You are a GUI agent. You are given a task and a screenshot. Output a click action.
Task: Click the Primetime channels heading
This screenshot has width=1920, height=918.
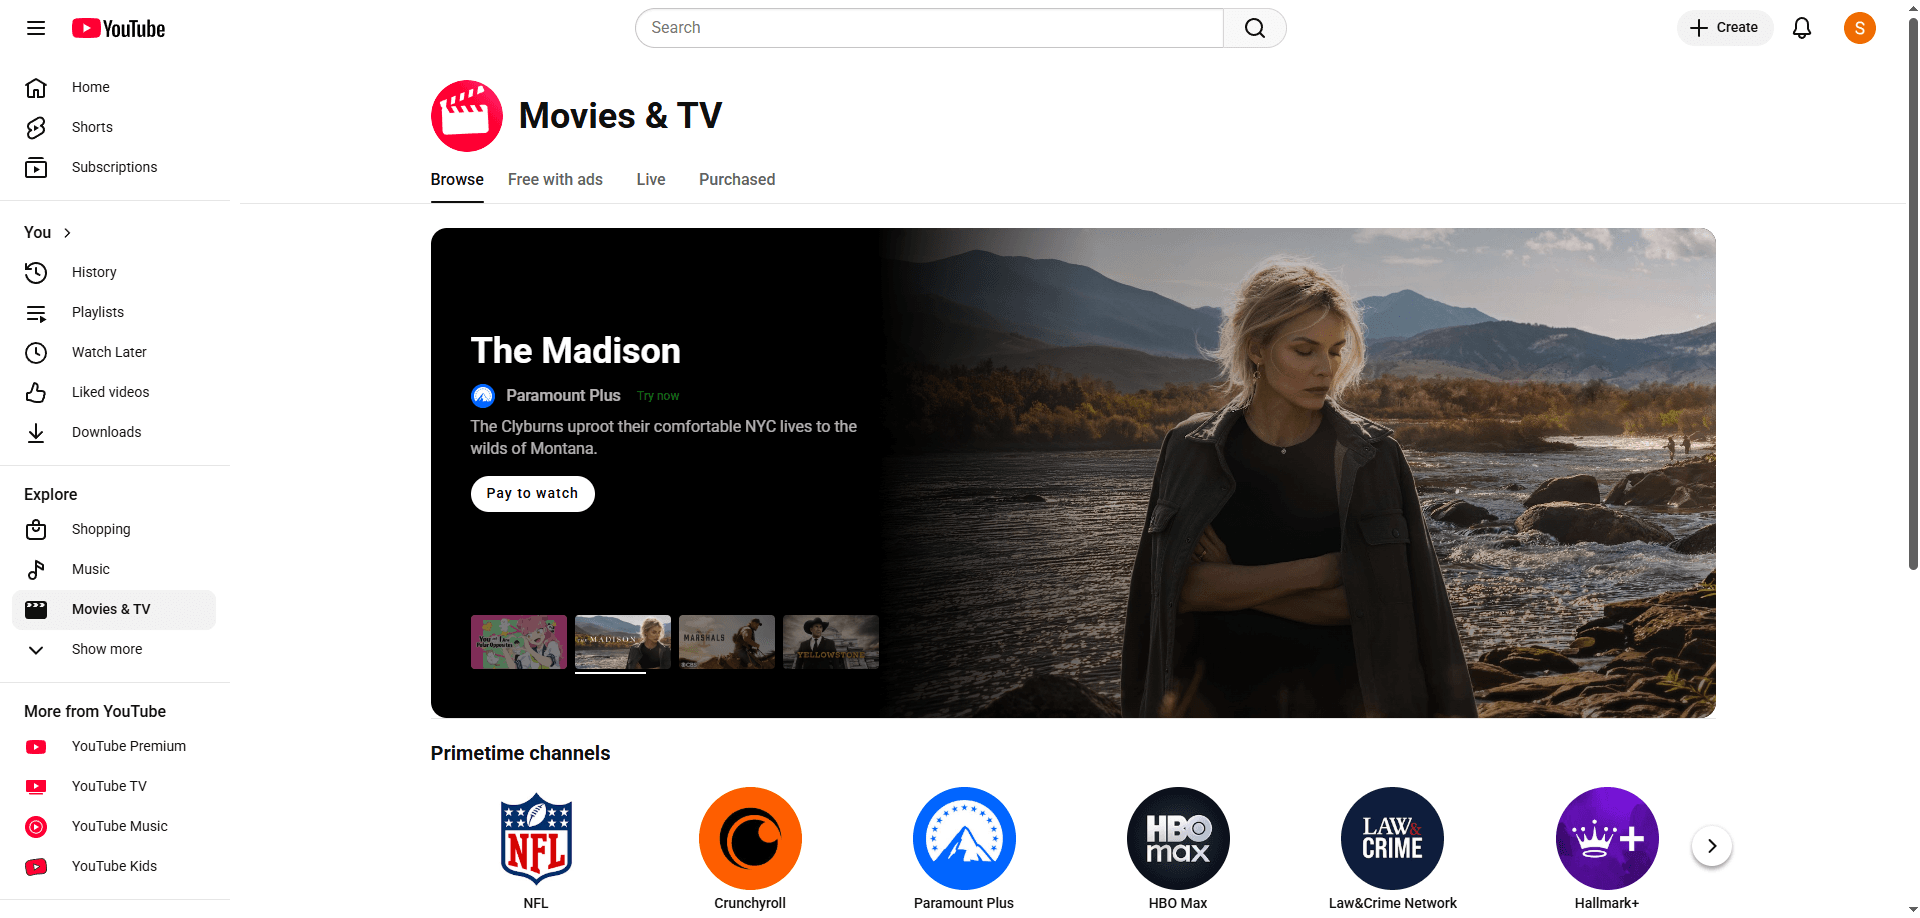pyautogui.click(x=520, y=754)
